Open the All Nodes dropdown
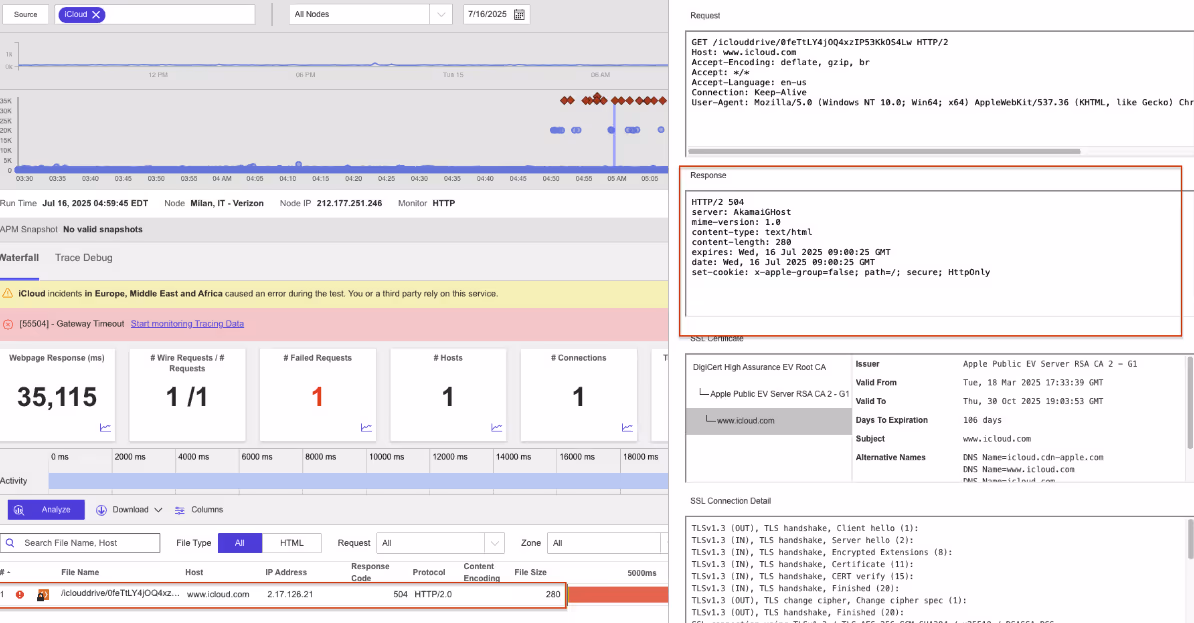Image resolution: width=1194 pixels, height=623 pixels. pyautogui.click(x=370, y=14)
